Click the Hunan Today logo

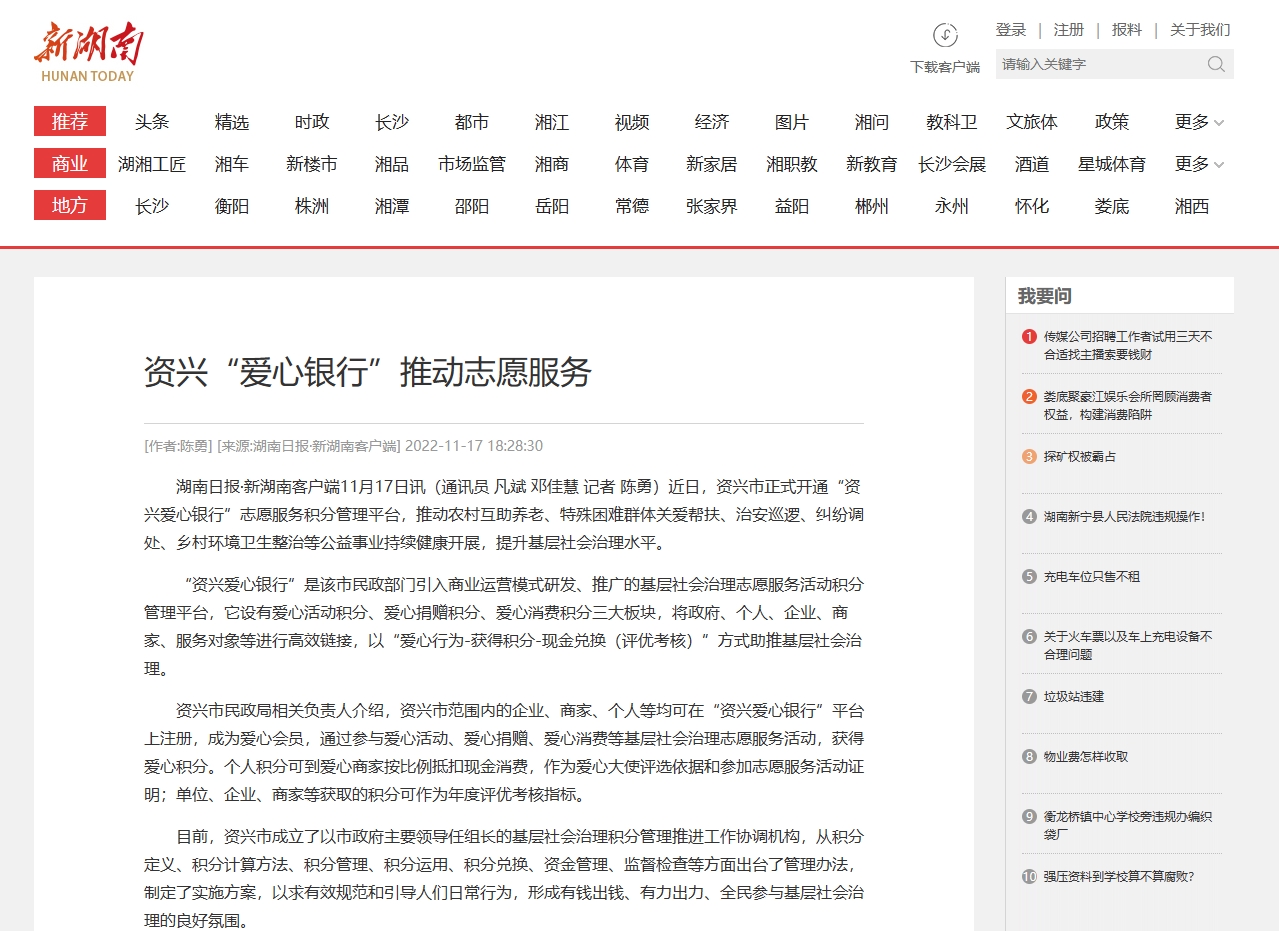pos(88,53)
